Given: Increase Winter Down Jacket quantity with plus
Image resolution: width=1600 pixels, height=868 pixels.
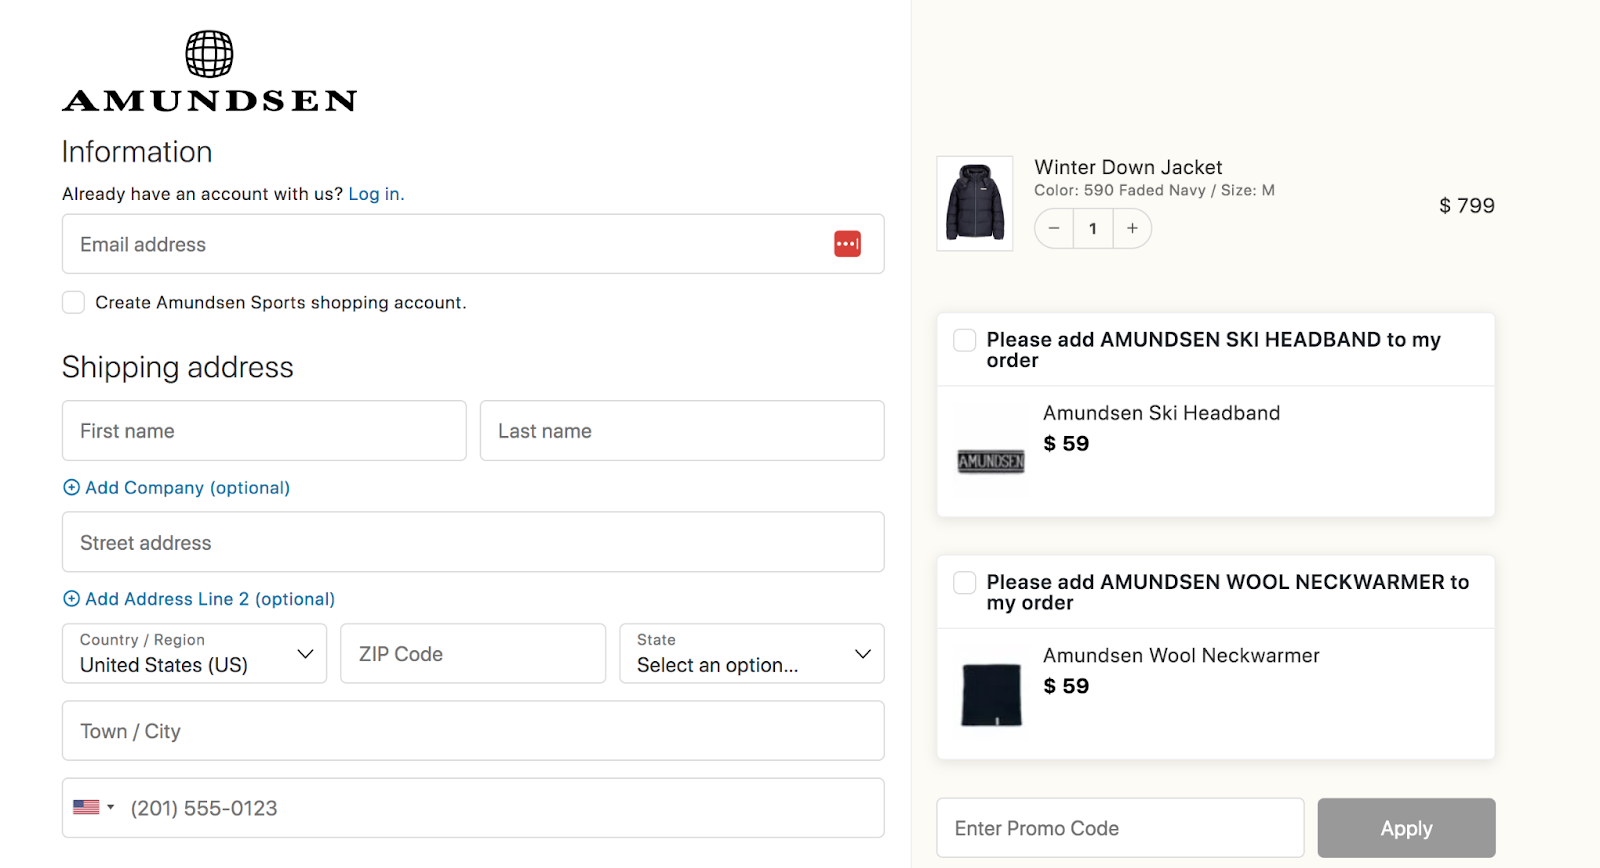Looking at the screenshot, I should [1132, 228].
